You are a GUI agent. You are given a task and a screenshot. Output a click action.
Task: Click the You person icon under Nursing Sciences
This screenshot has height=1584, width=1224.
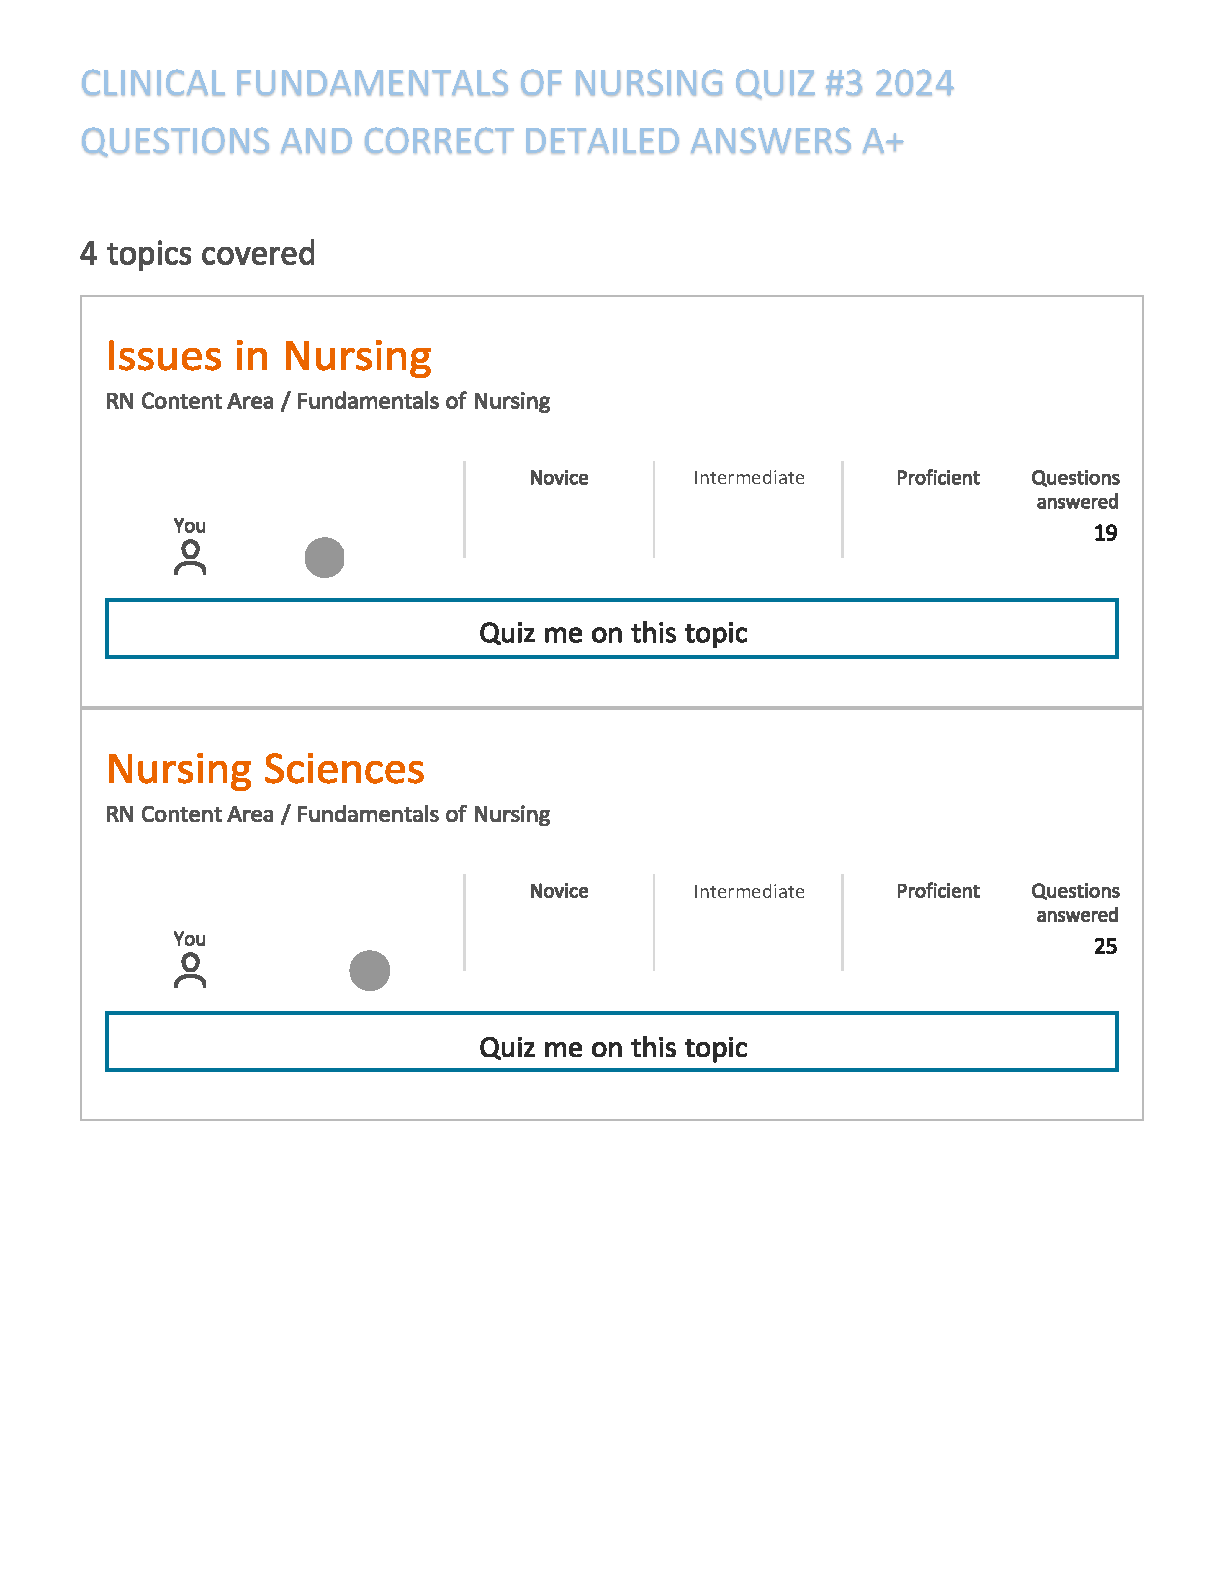(190, 971)
